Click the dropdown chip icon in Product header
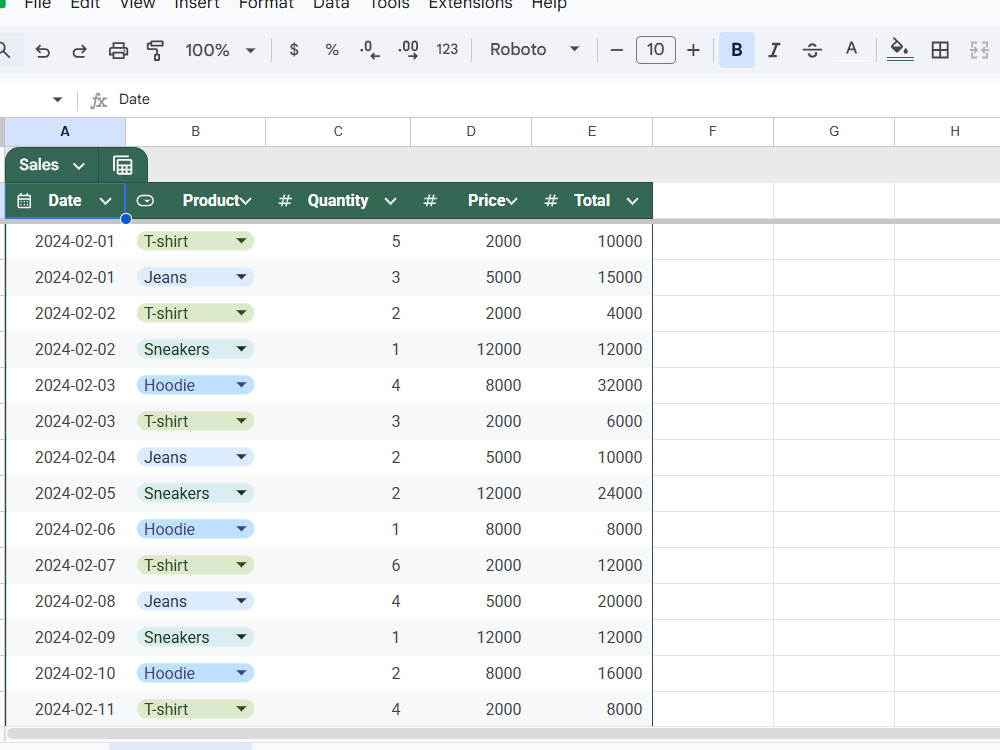Screen dimensions: 1000x750 (x=145, y=201)
